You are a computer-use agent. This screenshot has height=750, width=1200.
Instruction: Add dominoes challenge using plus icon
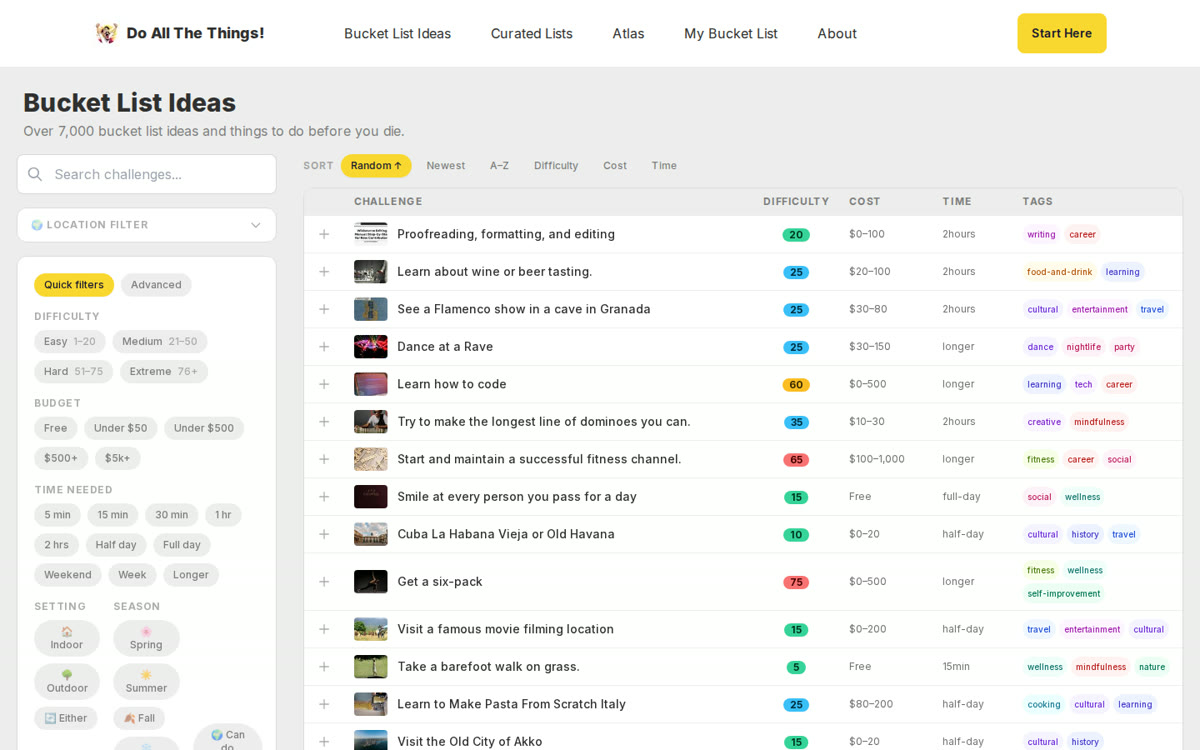tap(324, 422)
